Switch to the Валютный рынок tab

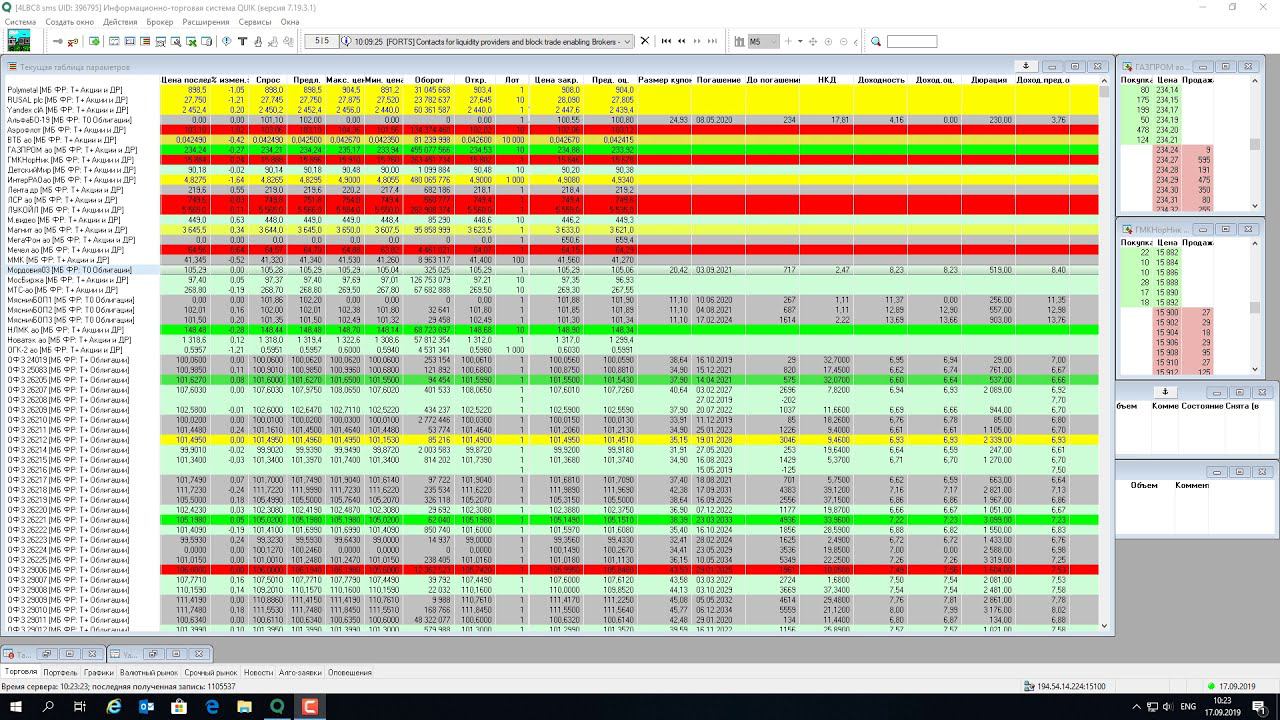(x=148, y=672)
